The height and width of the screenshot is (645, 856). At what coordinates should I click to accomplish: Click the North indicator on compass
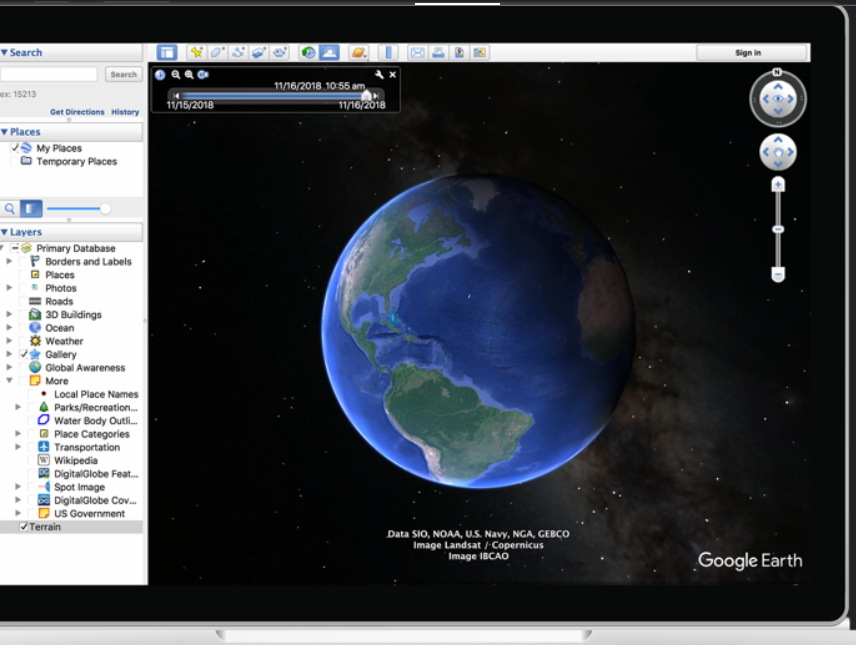(777, 72)
